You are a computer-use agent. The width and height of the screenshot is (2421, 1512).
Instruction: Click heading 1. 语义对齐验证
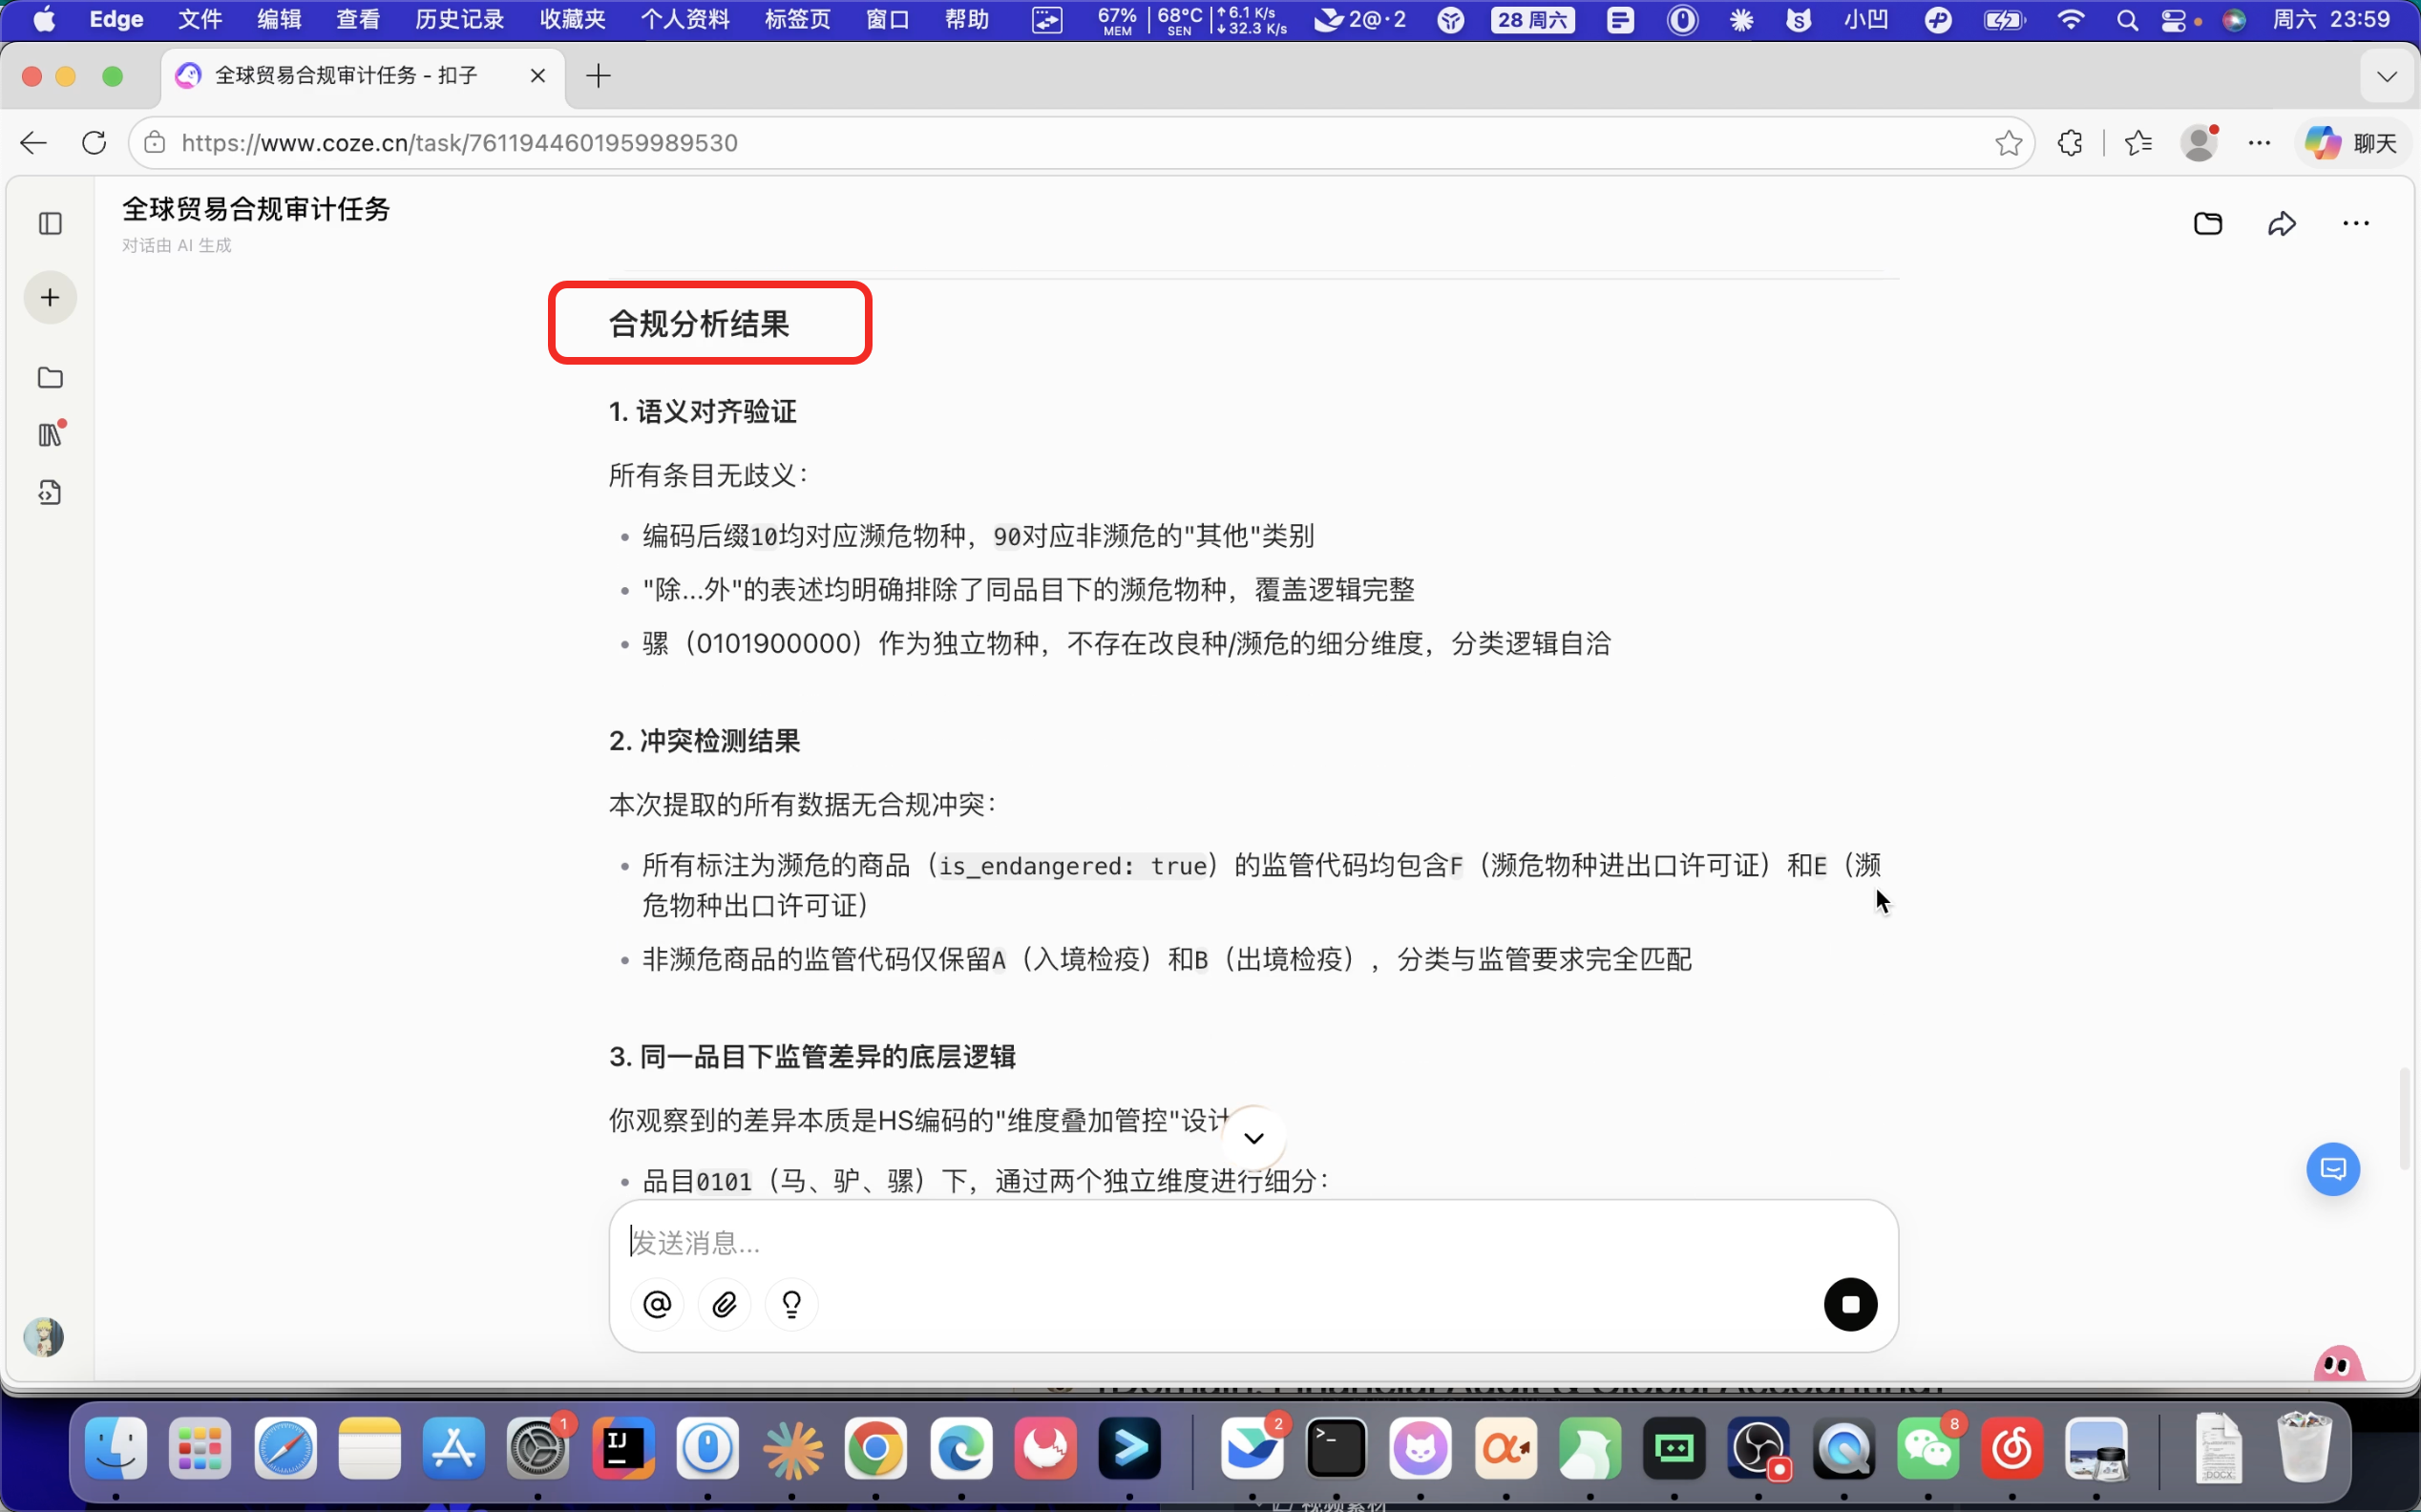click(x=702, y=412)
